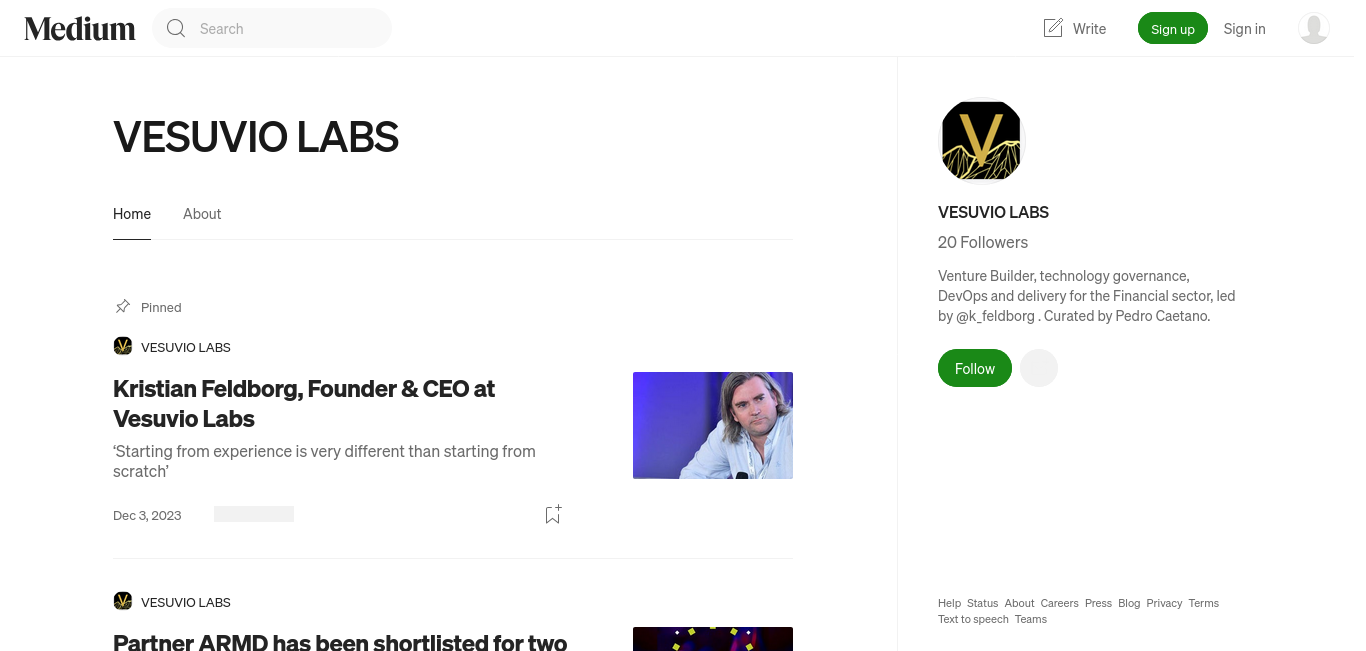Open the Text to speech footer link
Image resolution: width=1366 pixels, height=651 pixels.
click(973, 619)
